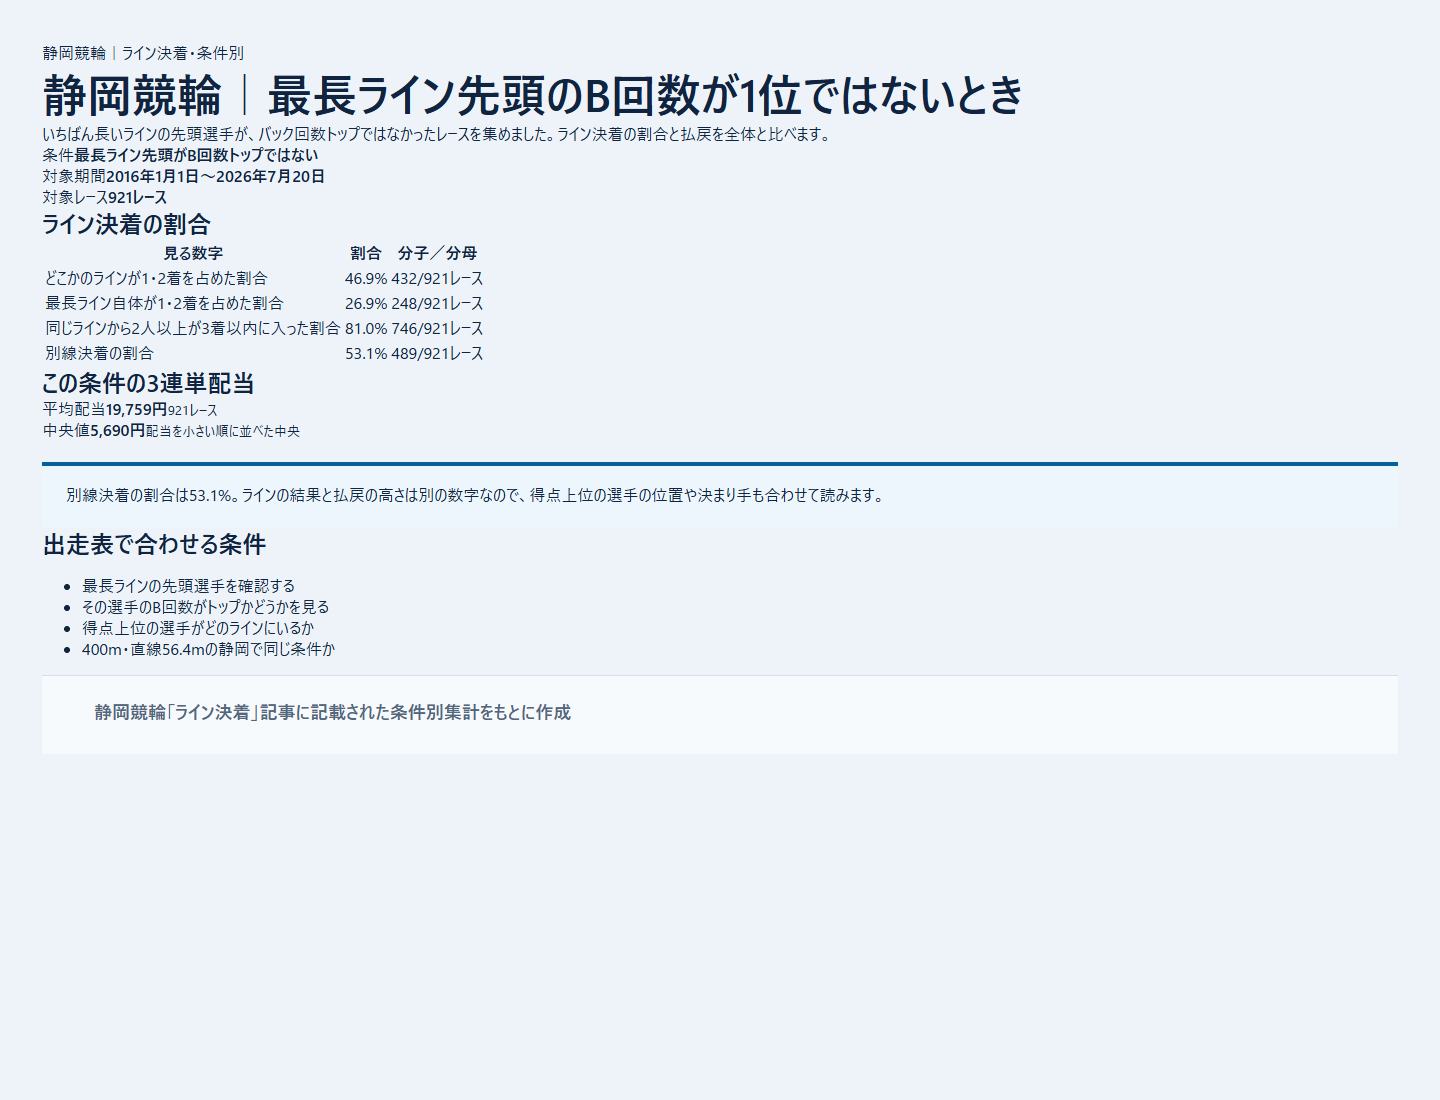Click the 248/921レース cell
Image resolution: width=1440 pixels, height=1100 pixels.
click(x=437, y=303)
